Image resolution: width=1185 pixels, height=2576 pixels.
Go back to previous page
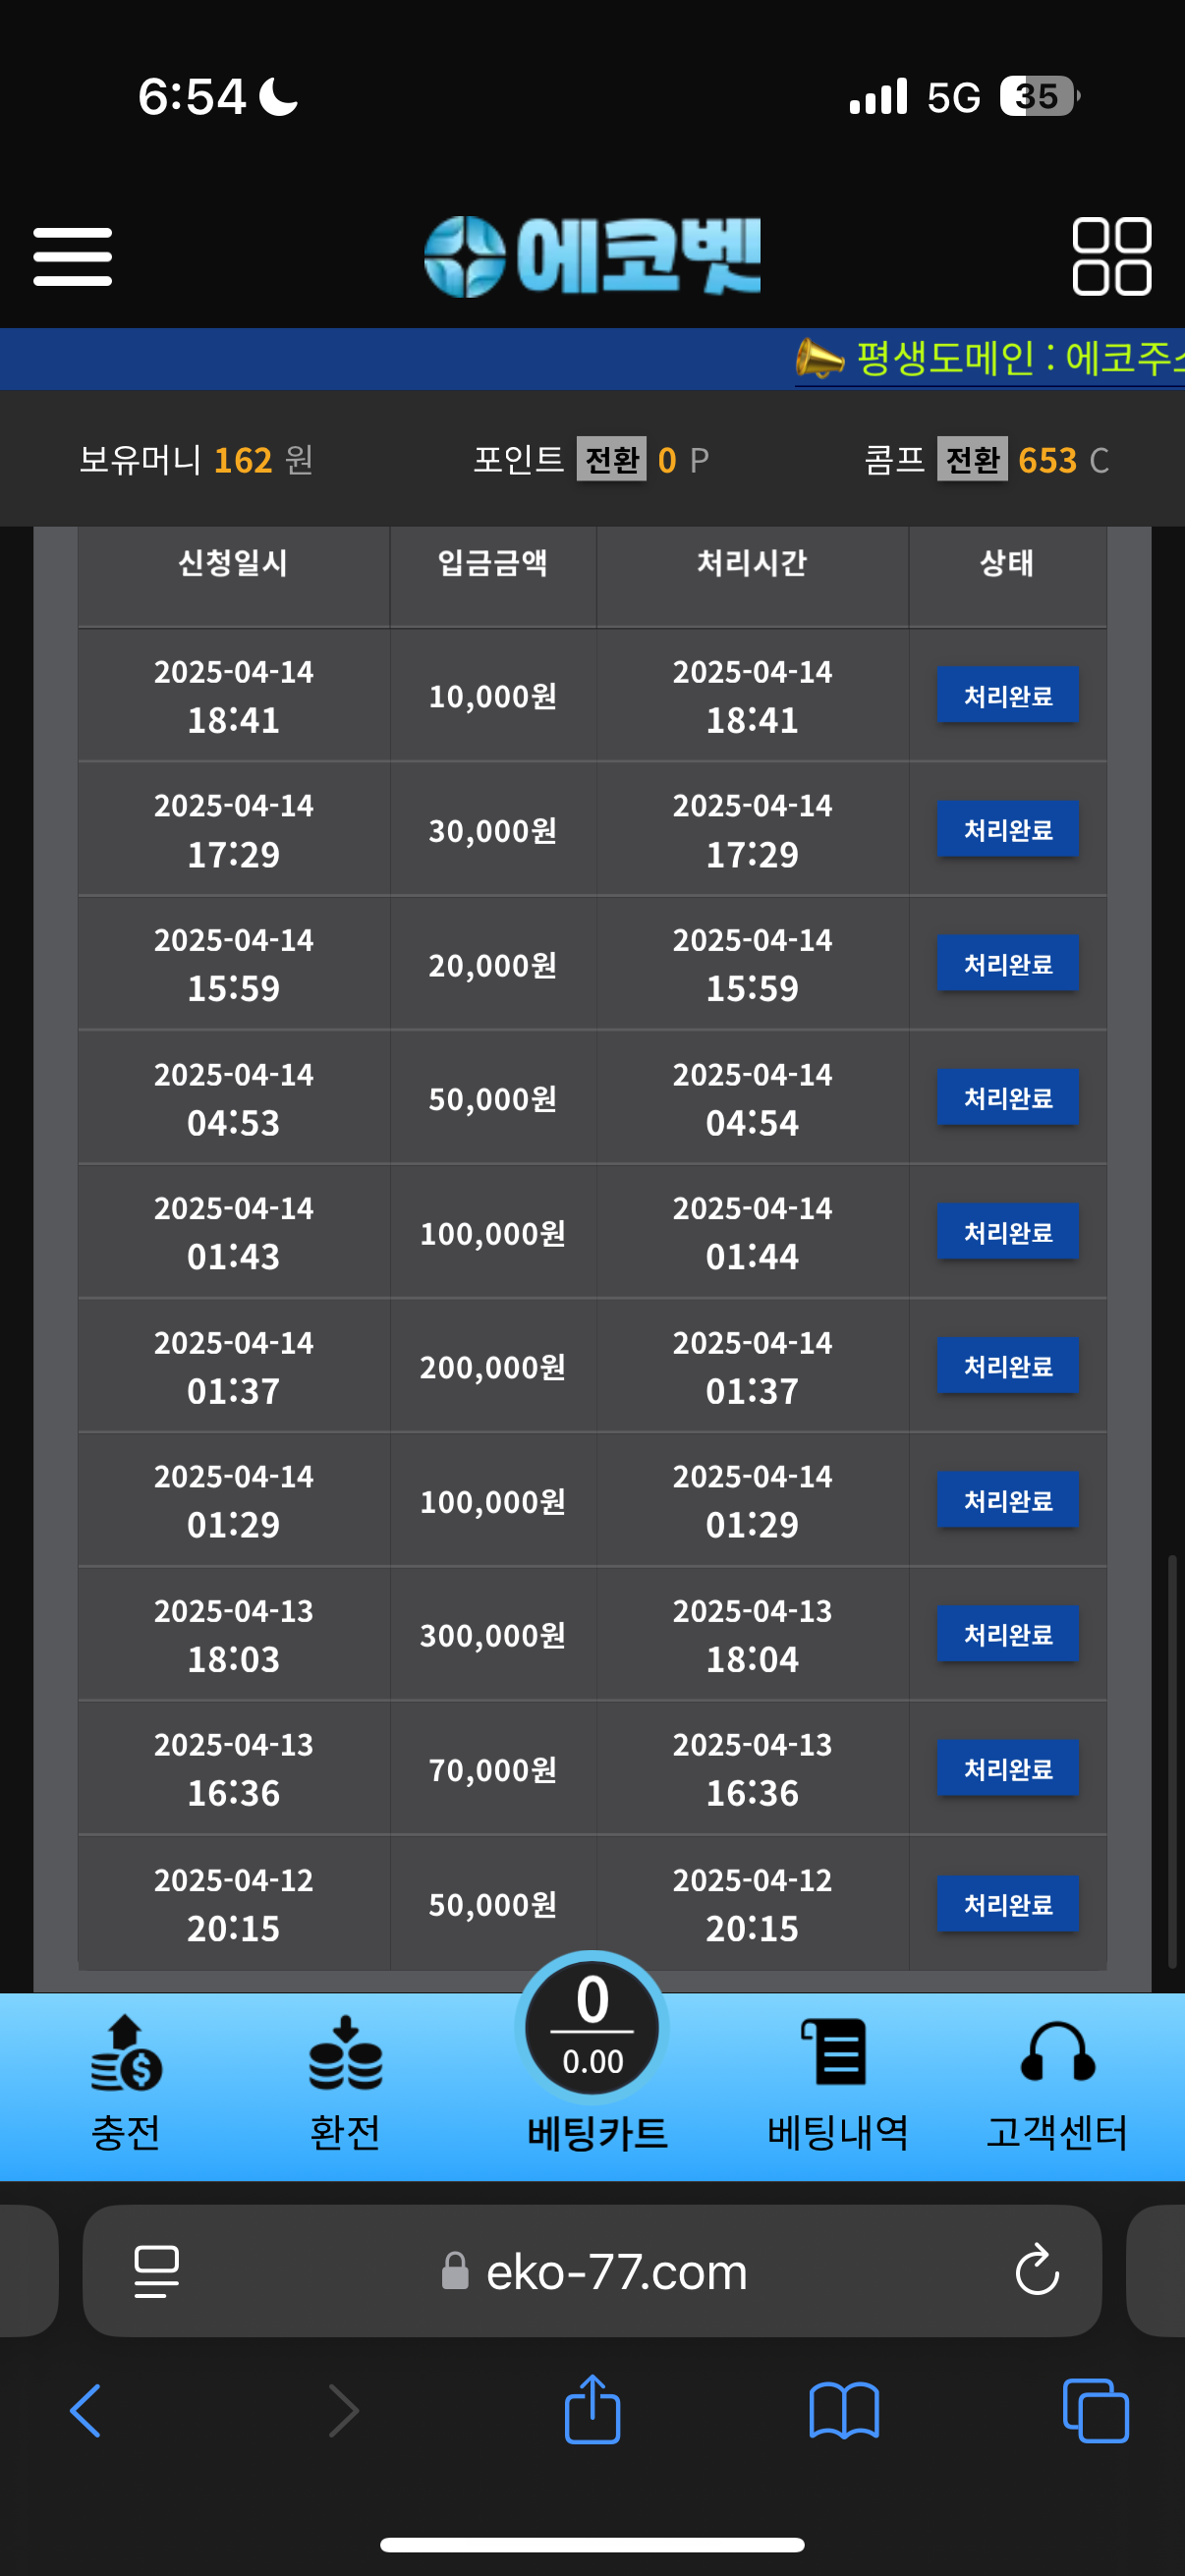(x=86, y=2410)
